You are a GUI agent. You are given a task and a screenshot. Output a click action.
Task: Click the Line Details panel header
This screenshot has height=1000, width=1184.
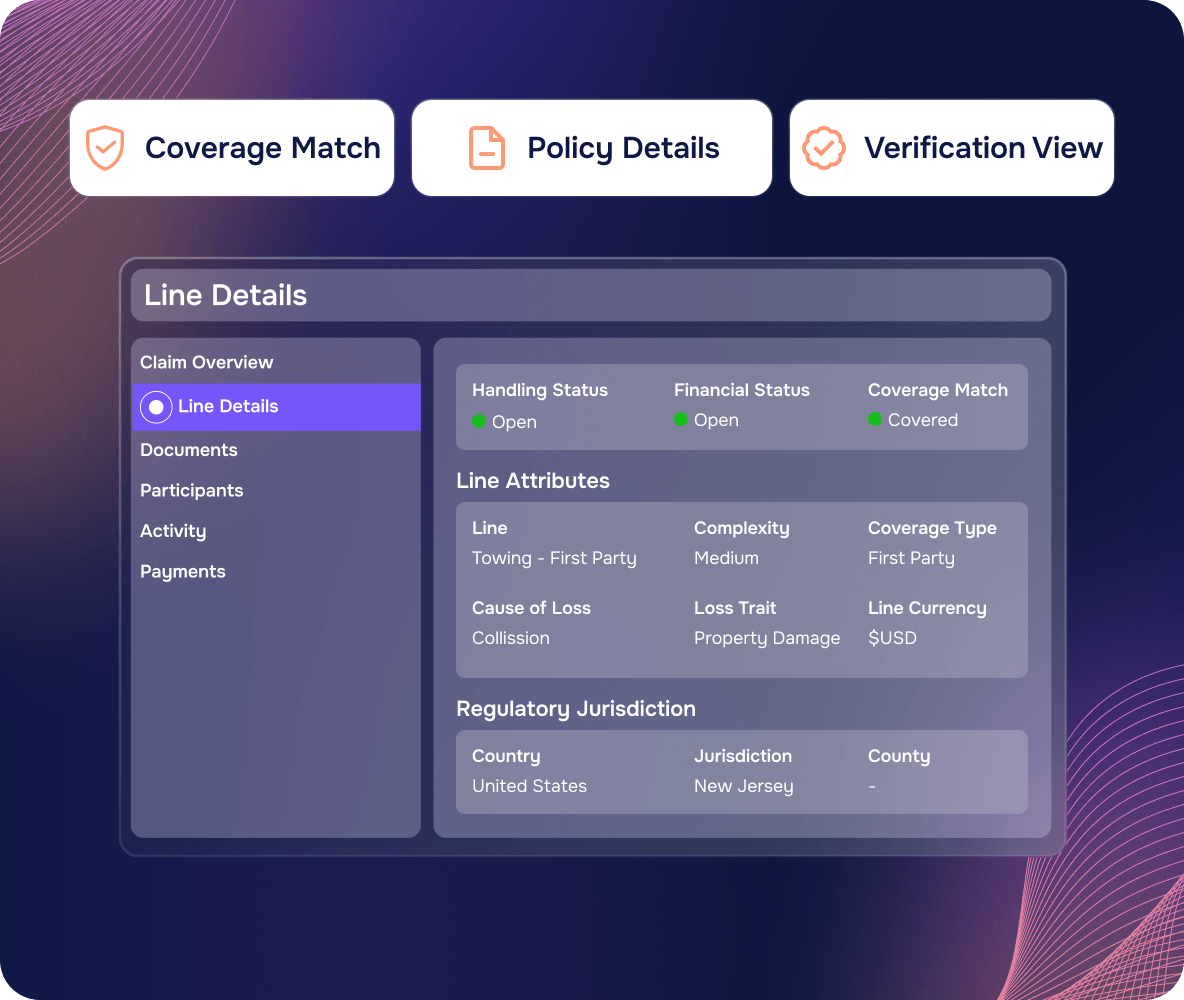[591, 295]
